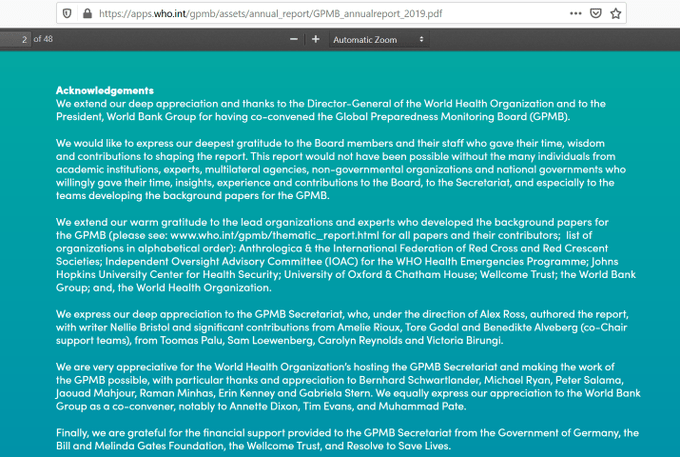The image size is (680, 457).
Task: Click 'Bernhard Schwartlander' in the paragraph
Action: coord(419,380)
